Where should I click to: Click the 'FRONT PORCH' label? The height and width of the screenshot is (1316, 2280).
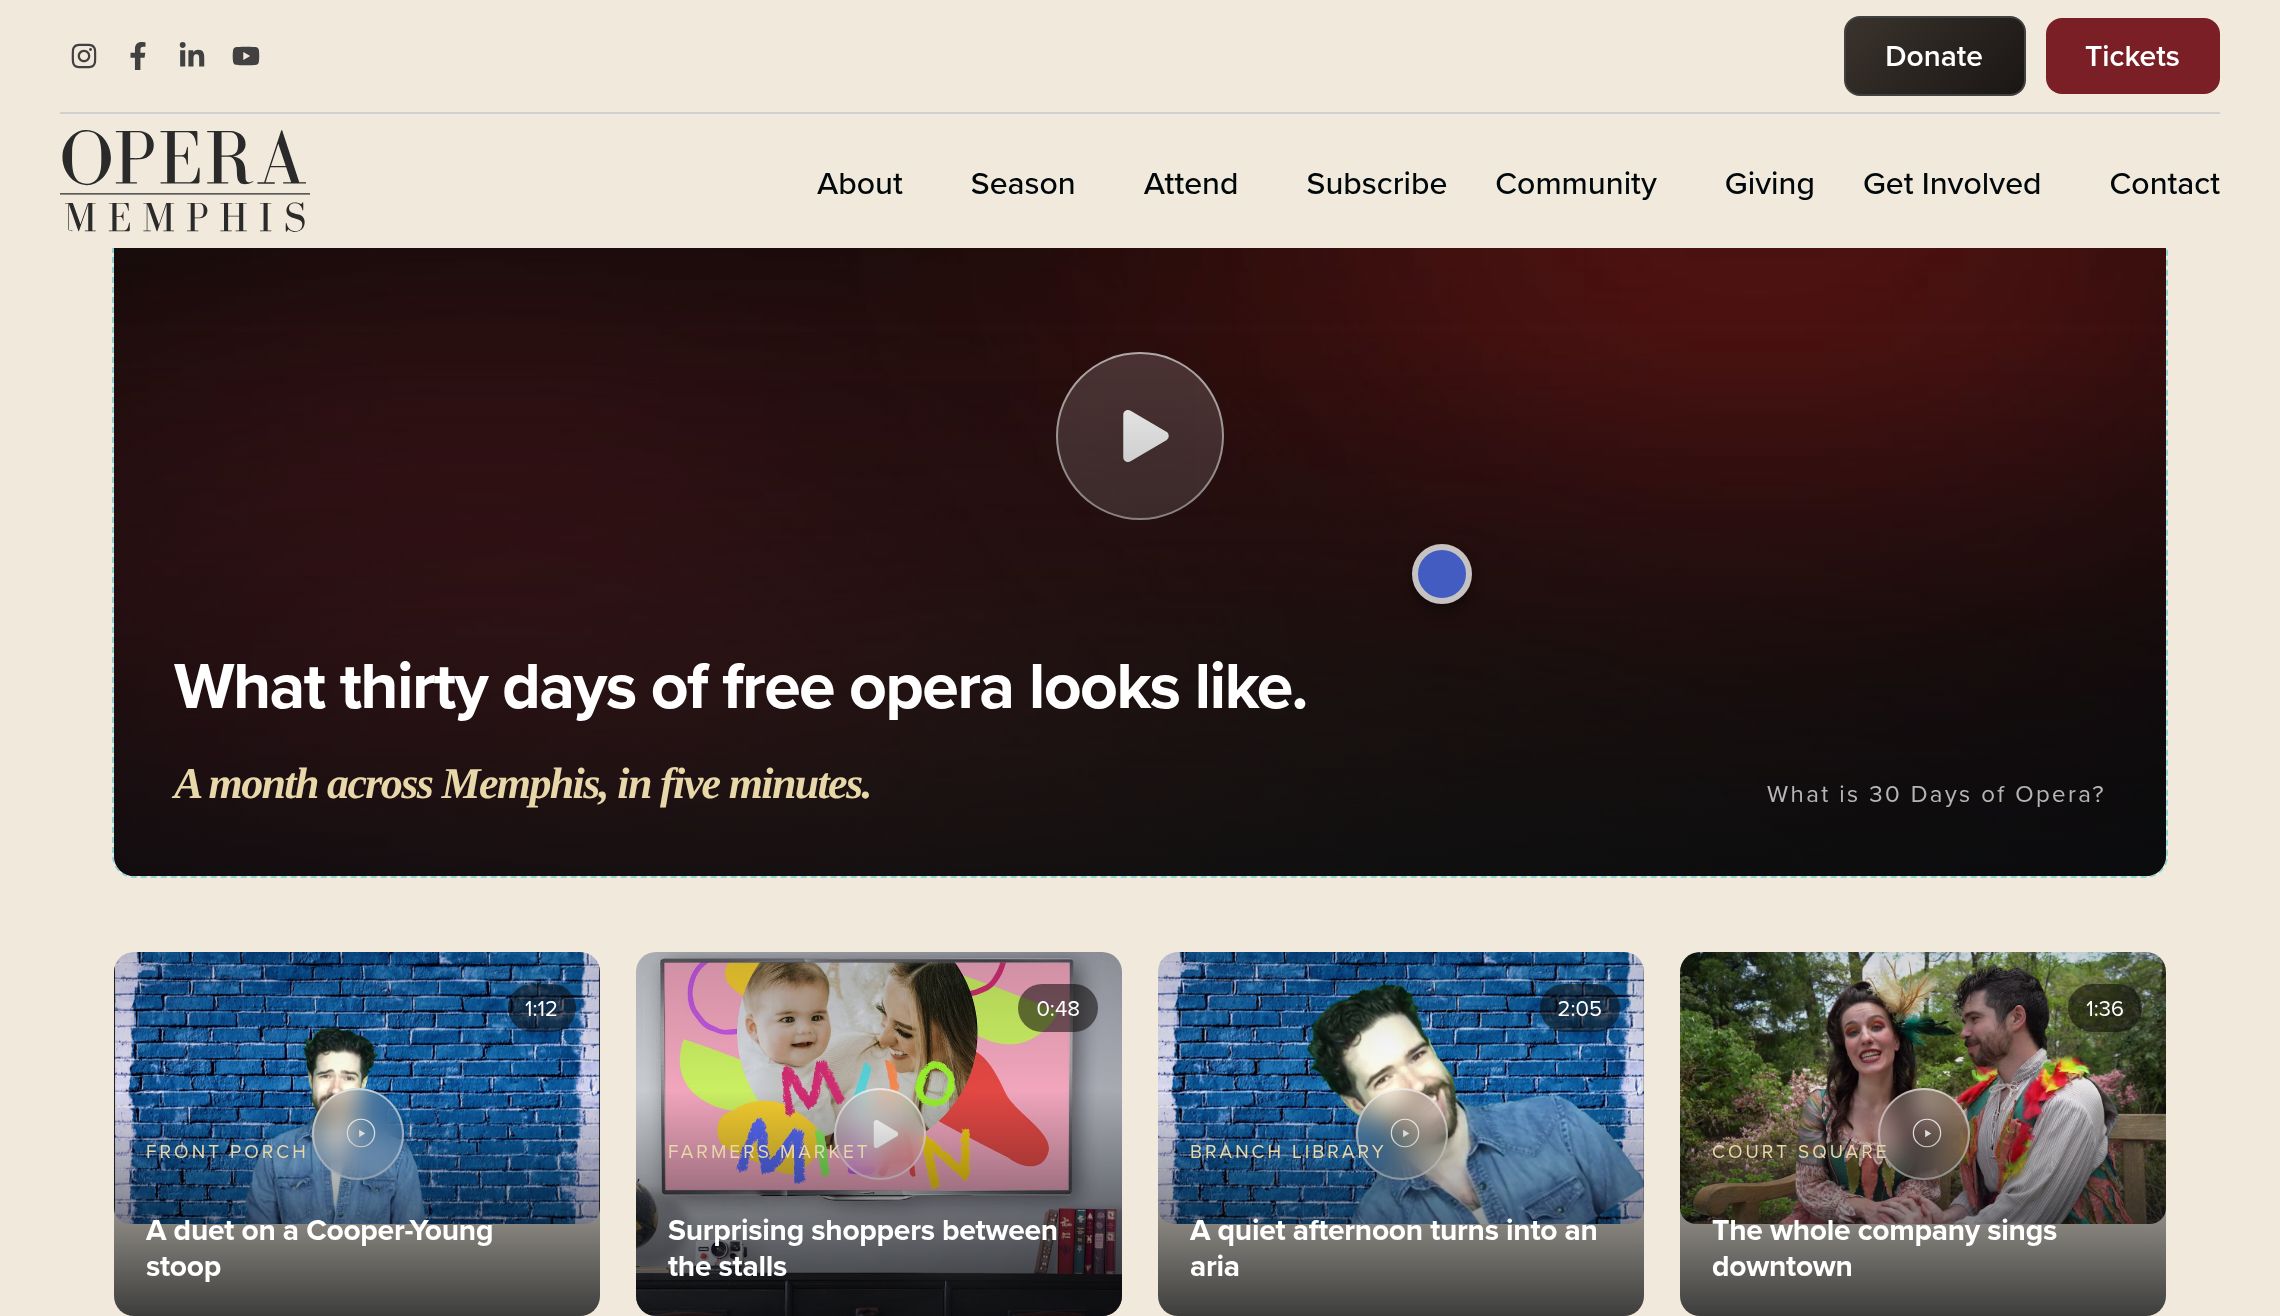click(x=227, y=1152)
